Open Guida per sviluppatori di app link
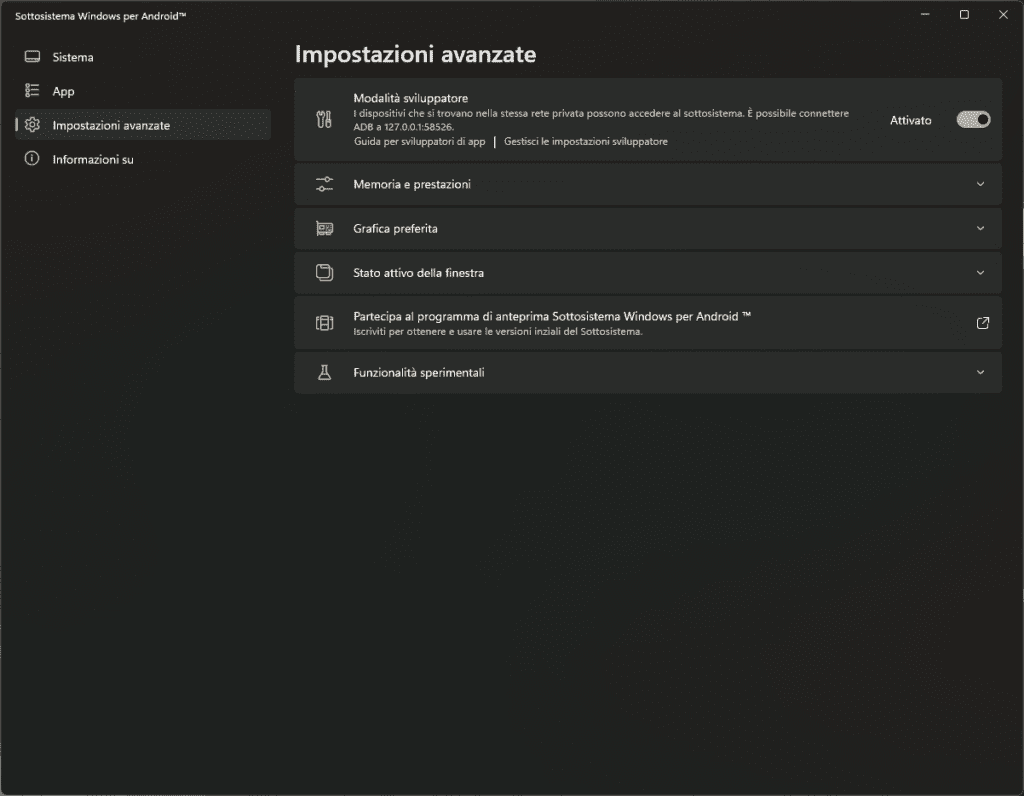 tap(419, 142)
